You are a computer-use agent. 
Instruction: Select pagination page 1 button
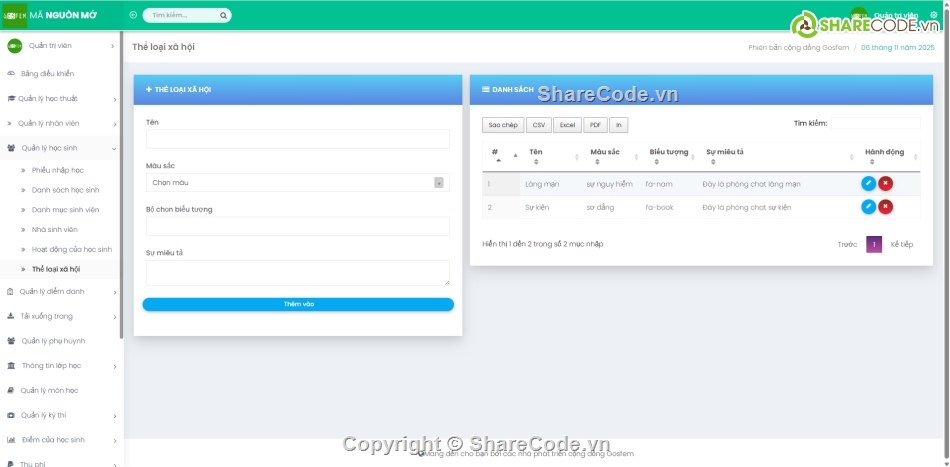(874, 244)
